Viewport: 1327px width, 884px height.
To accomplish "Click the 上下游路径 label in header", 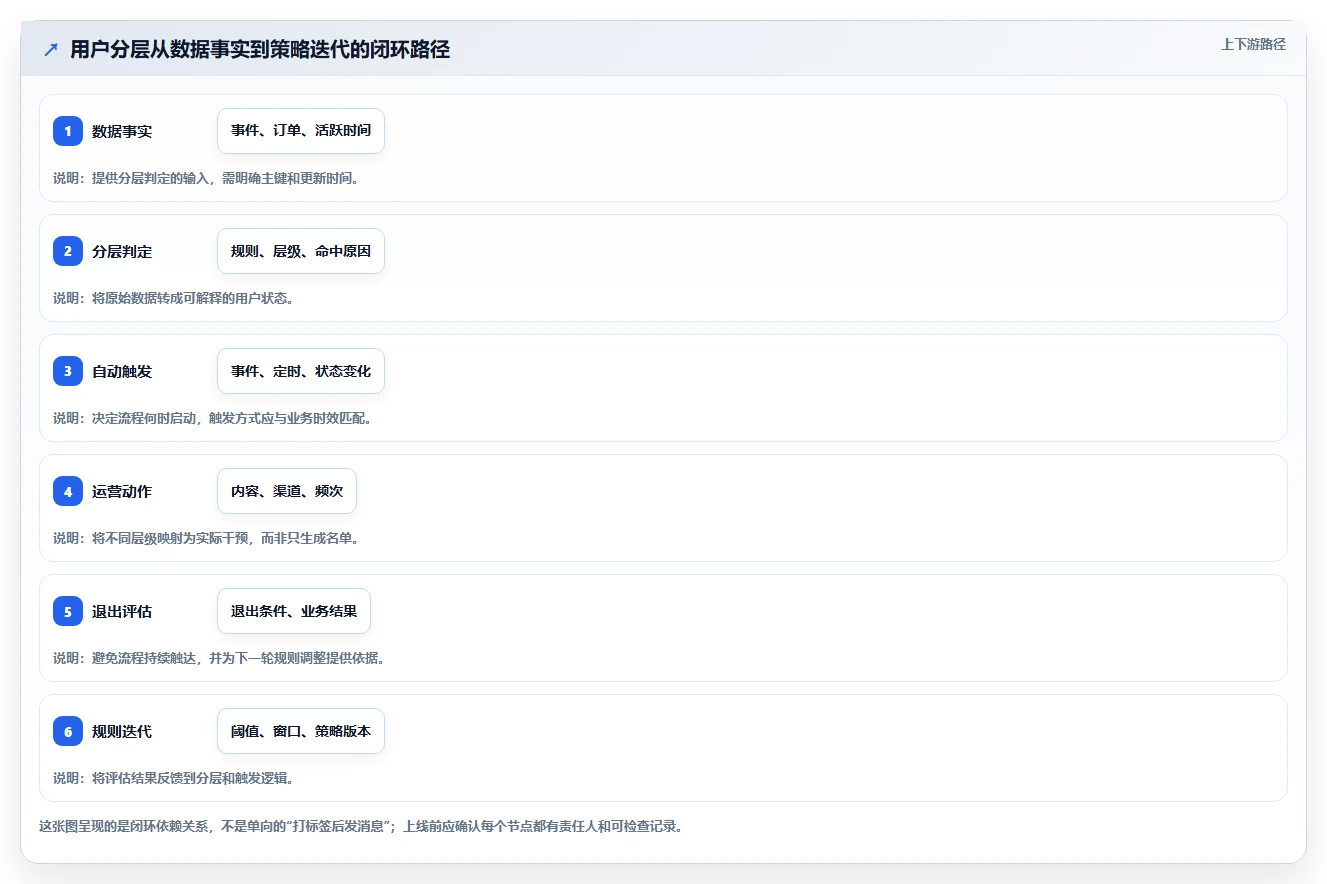I will click(1253, 44).
